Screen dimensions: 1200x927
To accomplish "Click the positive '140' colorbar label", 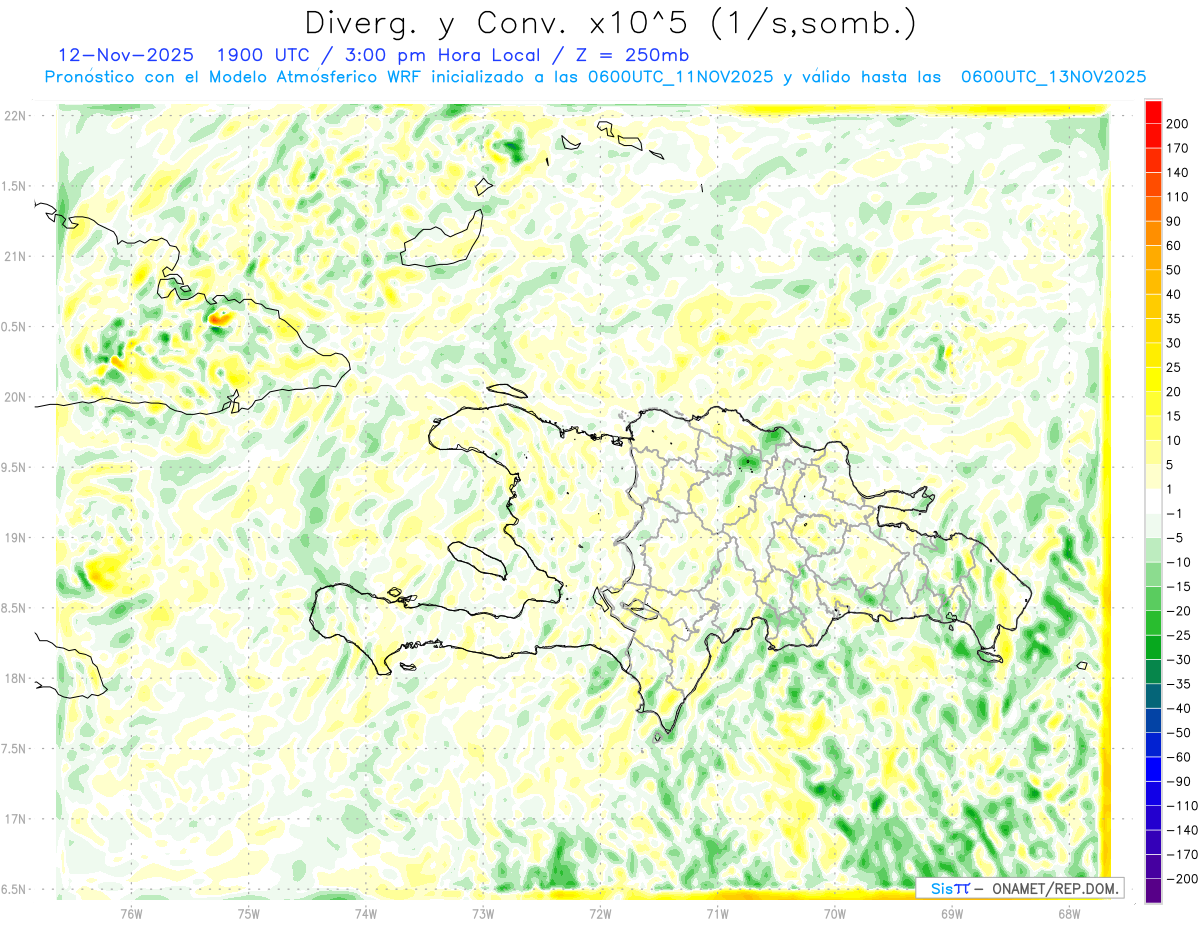I will pos(1177,172).
